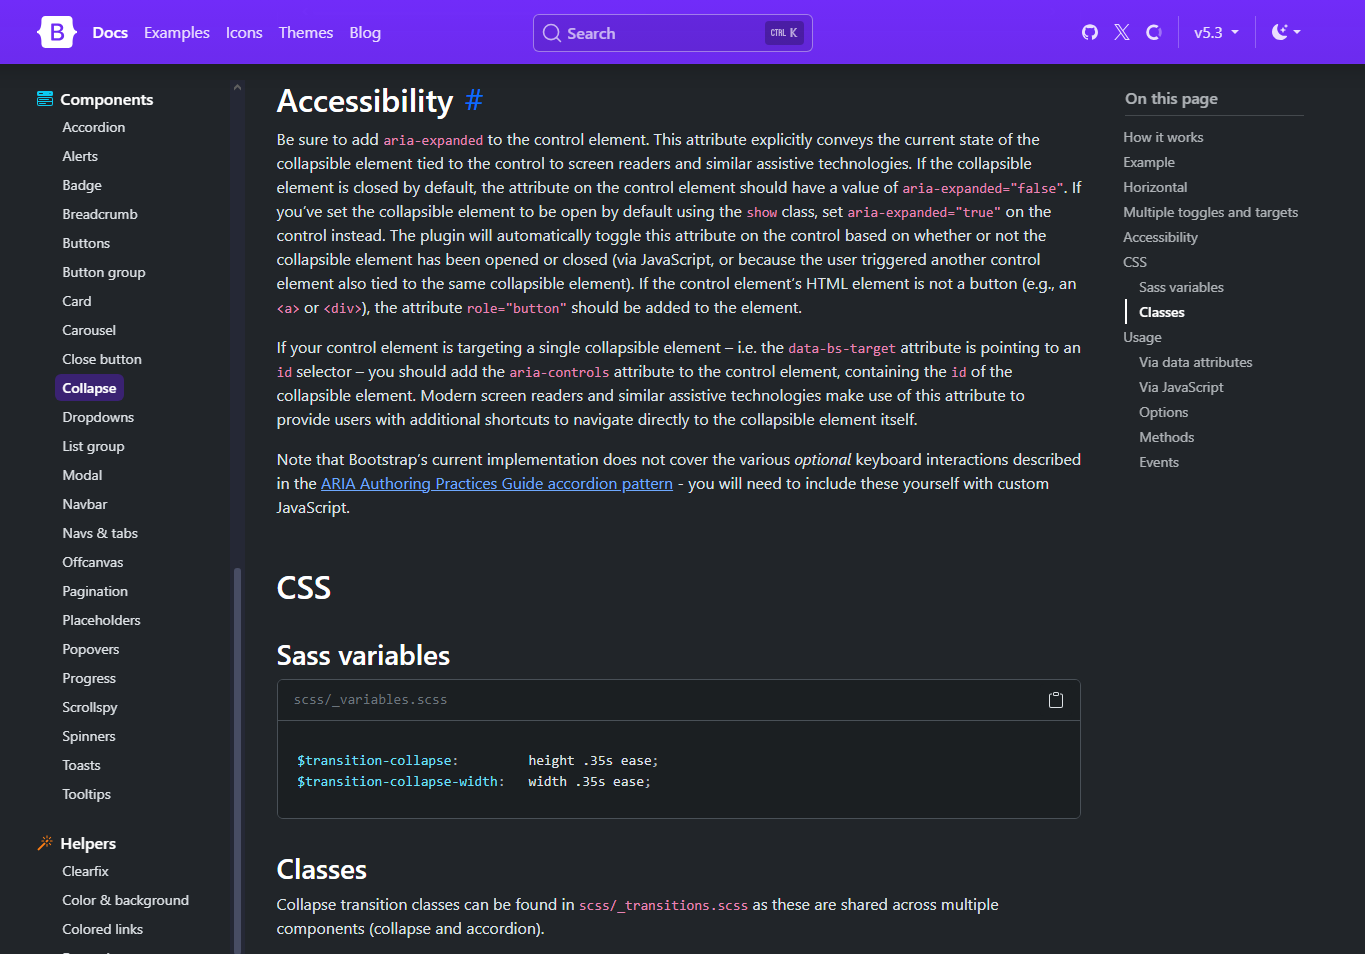The image size is (1365, 954).
Task: Click the Components section list icon
Action: pos(45,99)
